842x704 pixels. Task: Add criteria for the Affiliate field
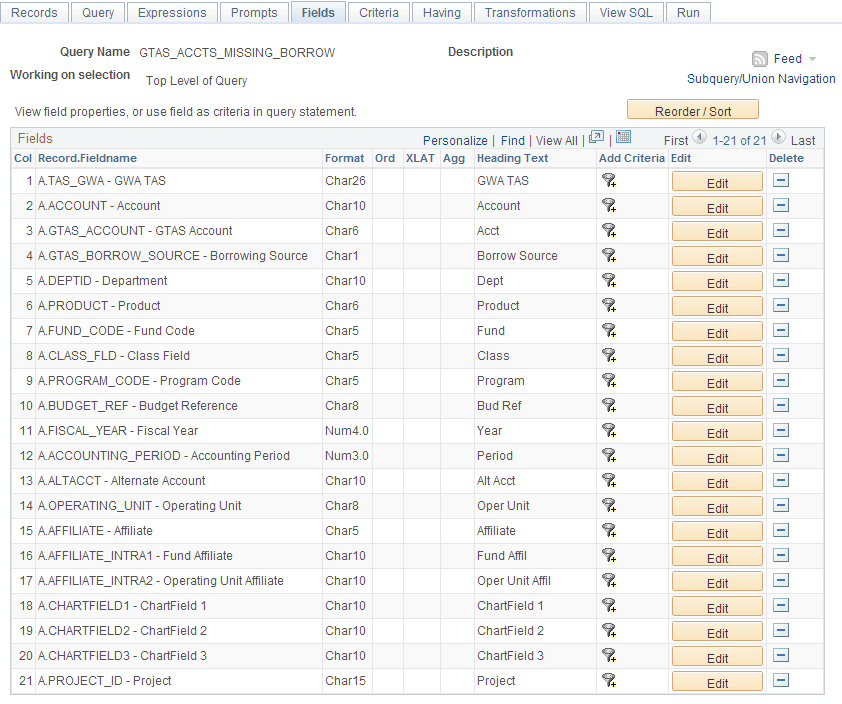click(610, 531)
